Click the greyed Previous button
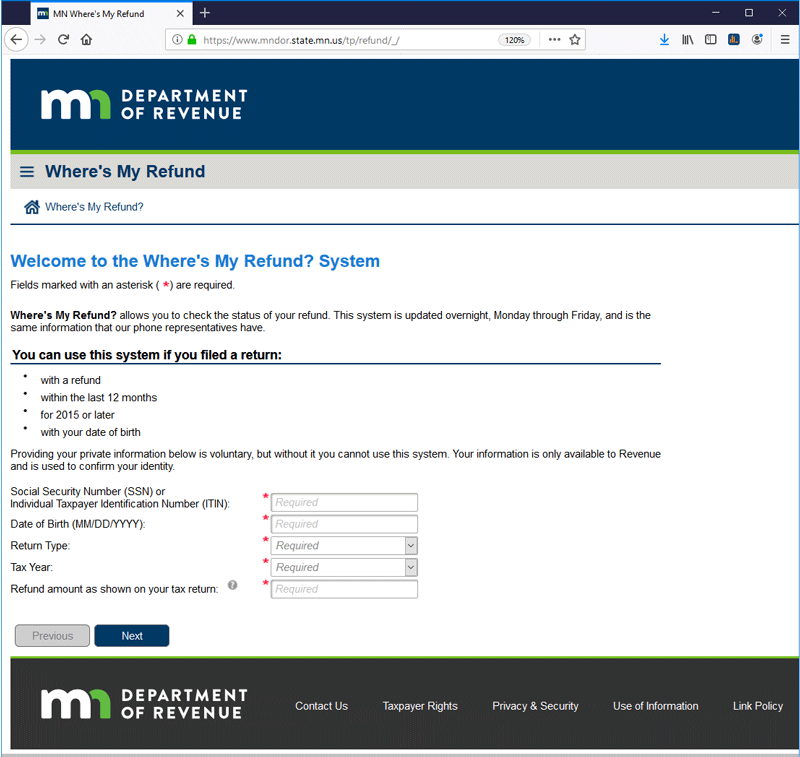 point(53,636)
